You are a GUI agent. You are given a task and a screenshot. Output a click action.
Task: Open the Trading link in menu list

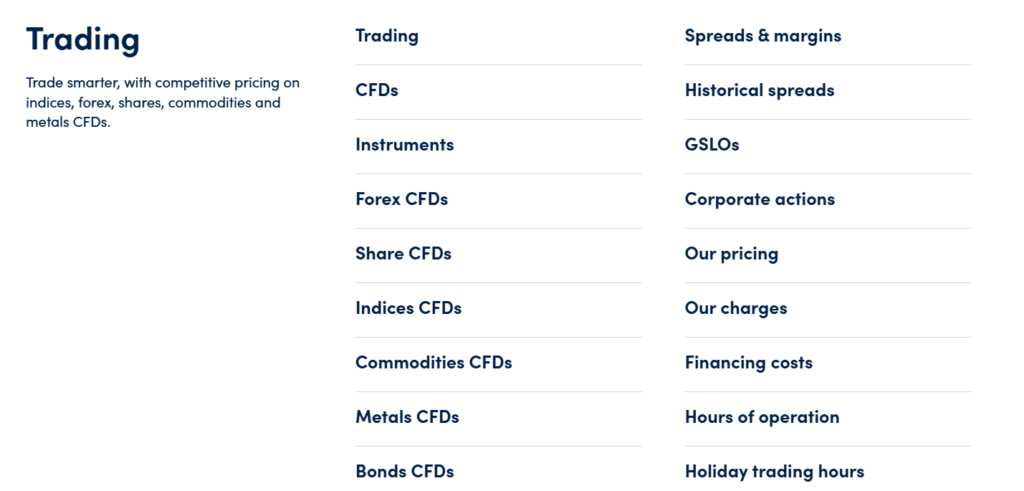click(x=387, y=36)
